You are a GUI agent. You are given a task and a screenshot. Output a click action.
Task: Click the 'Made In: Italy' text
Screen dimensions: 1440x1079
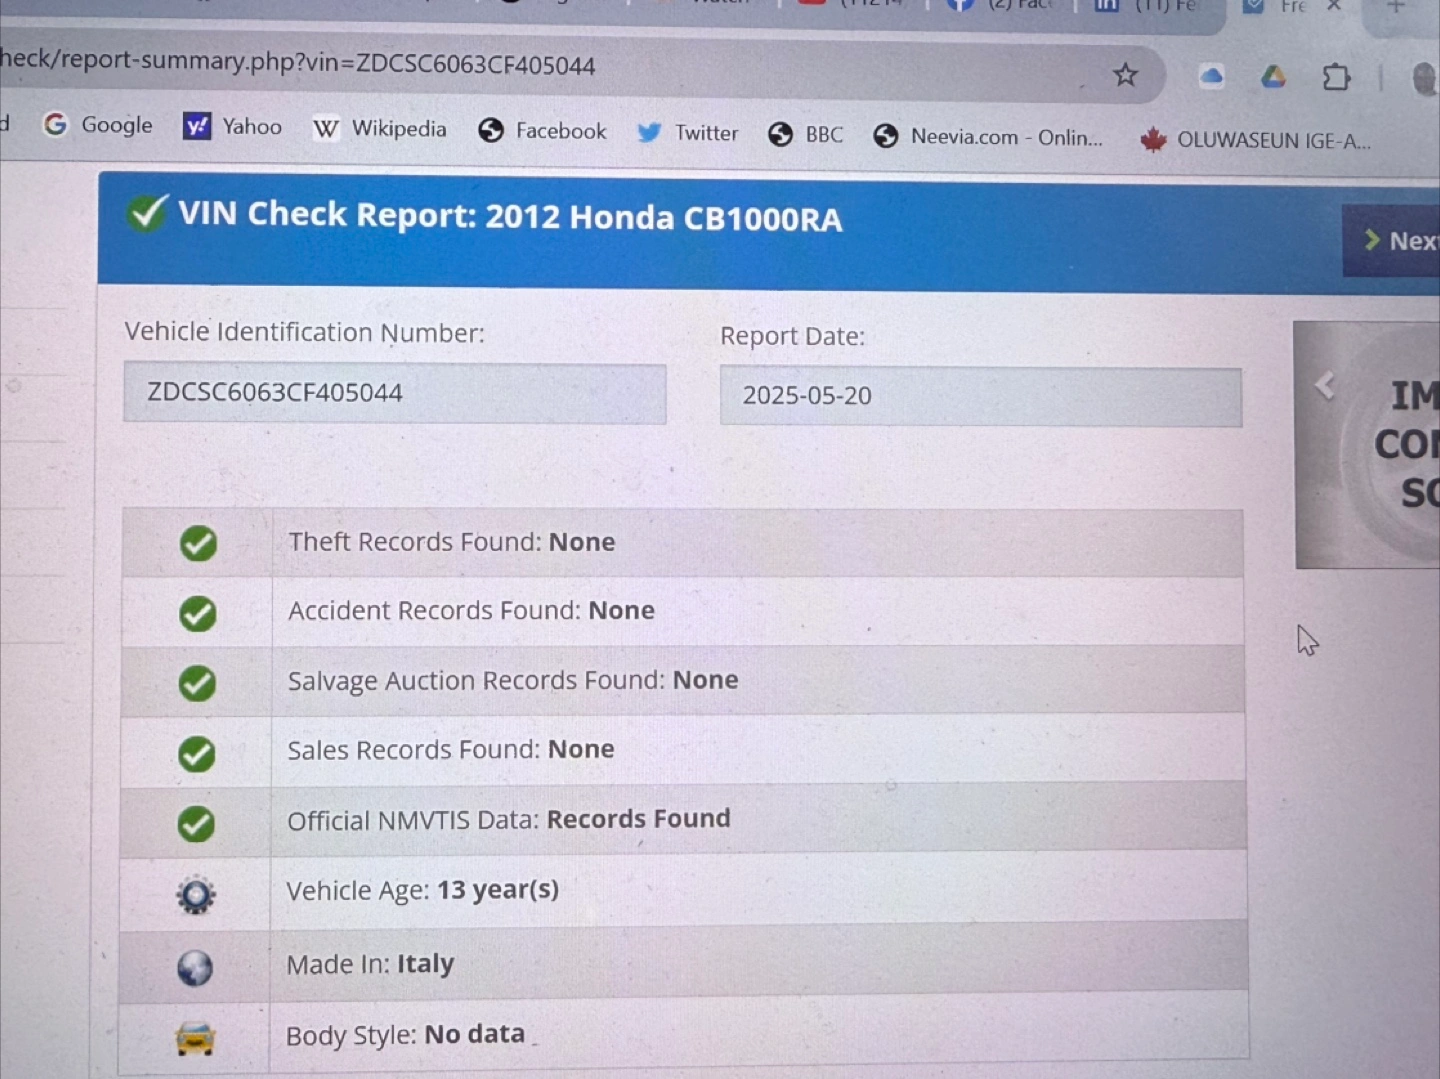point(370,964)
